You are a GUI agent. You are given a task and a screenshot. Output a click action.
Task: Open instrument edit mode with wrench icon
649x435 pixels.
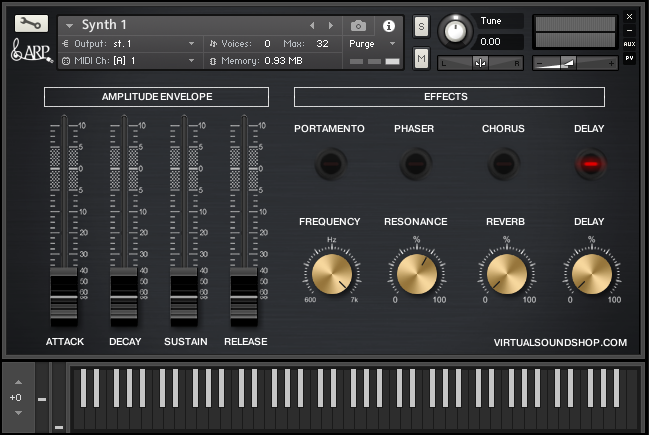[x=30, y=23]
